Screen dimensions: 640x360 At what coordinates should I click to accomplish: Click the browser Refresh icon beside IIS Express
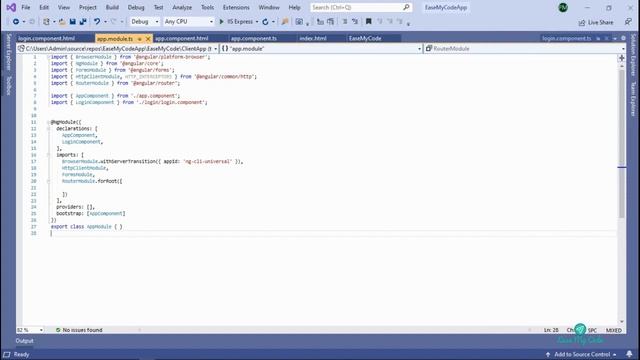(265, 22)
